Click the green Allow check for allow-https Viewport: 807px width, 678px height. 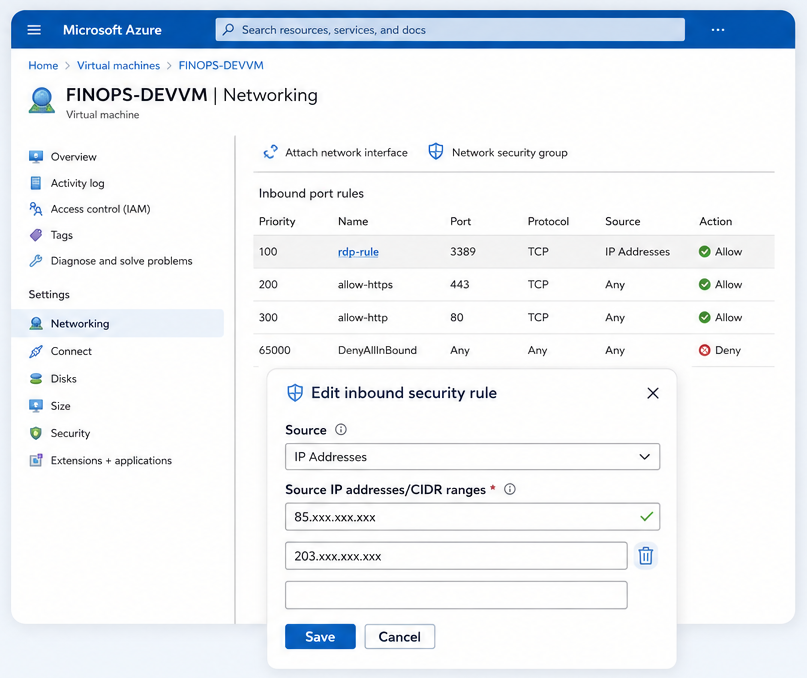[x=705, y=284]
